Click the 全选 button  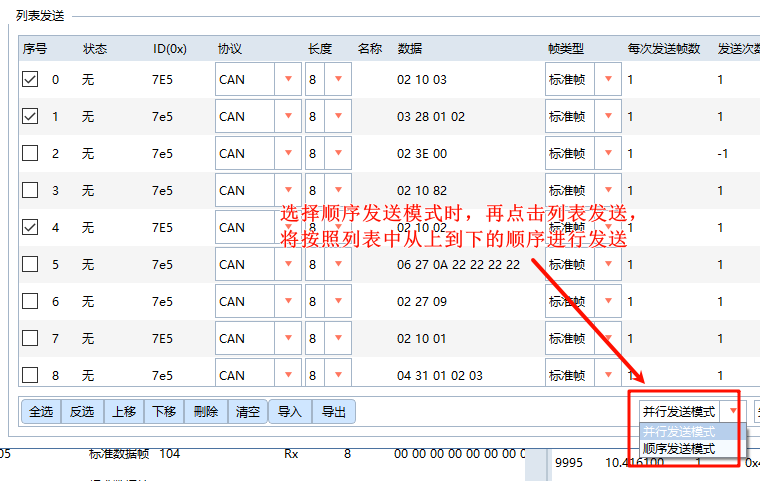(x=41, y=412)
